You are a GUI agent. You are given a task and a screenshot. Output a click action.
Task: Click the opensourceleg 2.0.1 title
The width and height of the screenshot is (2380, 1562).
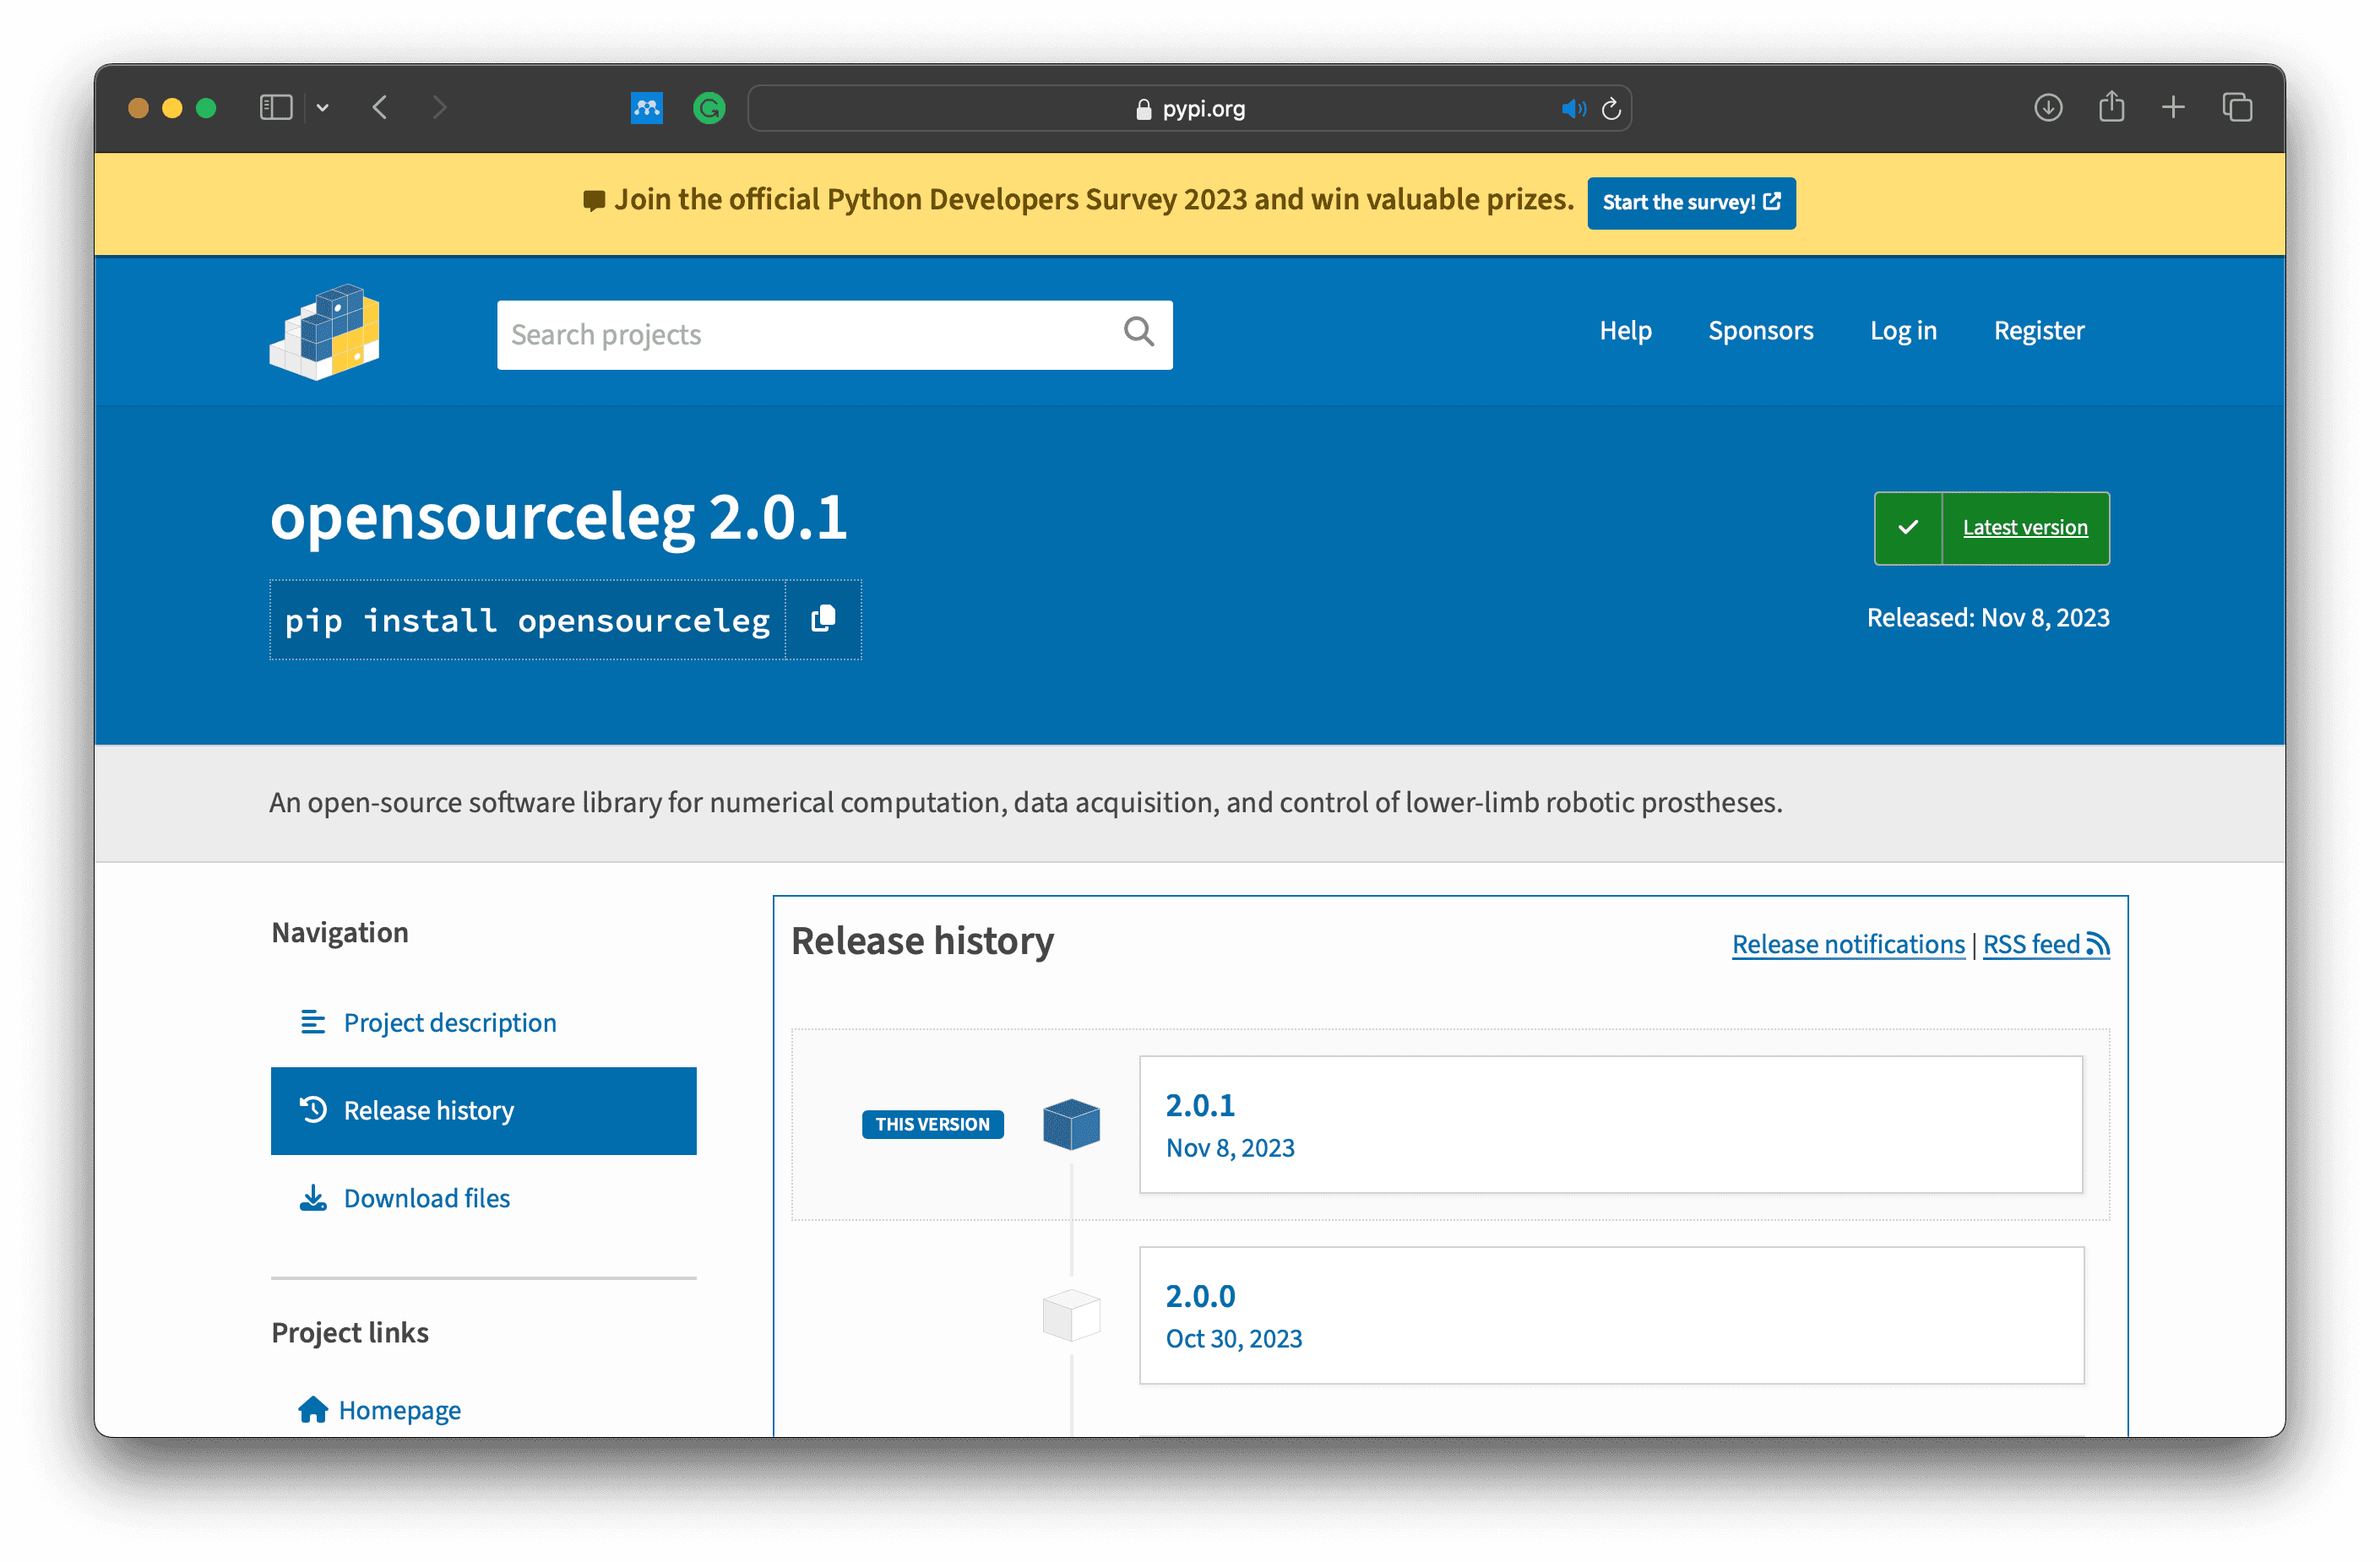click(x=558, y=518)
